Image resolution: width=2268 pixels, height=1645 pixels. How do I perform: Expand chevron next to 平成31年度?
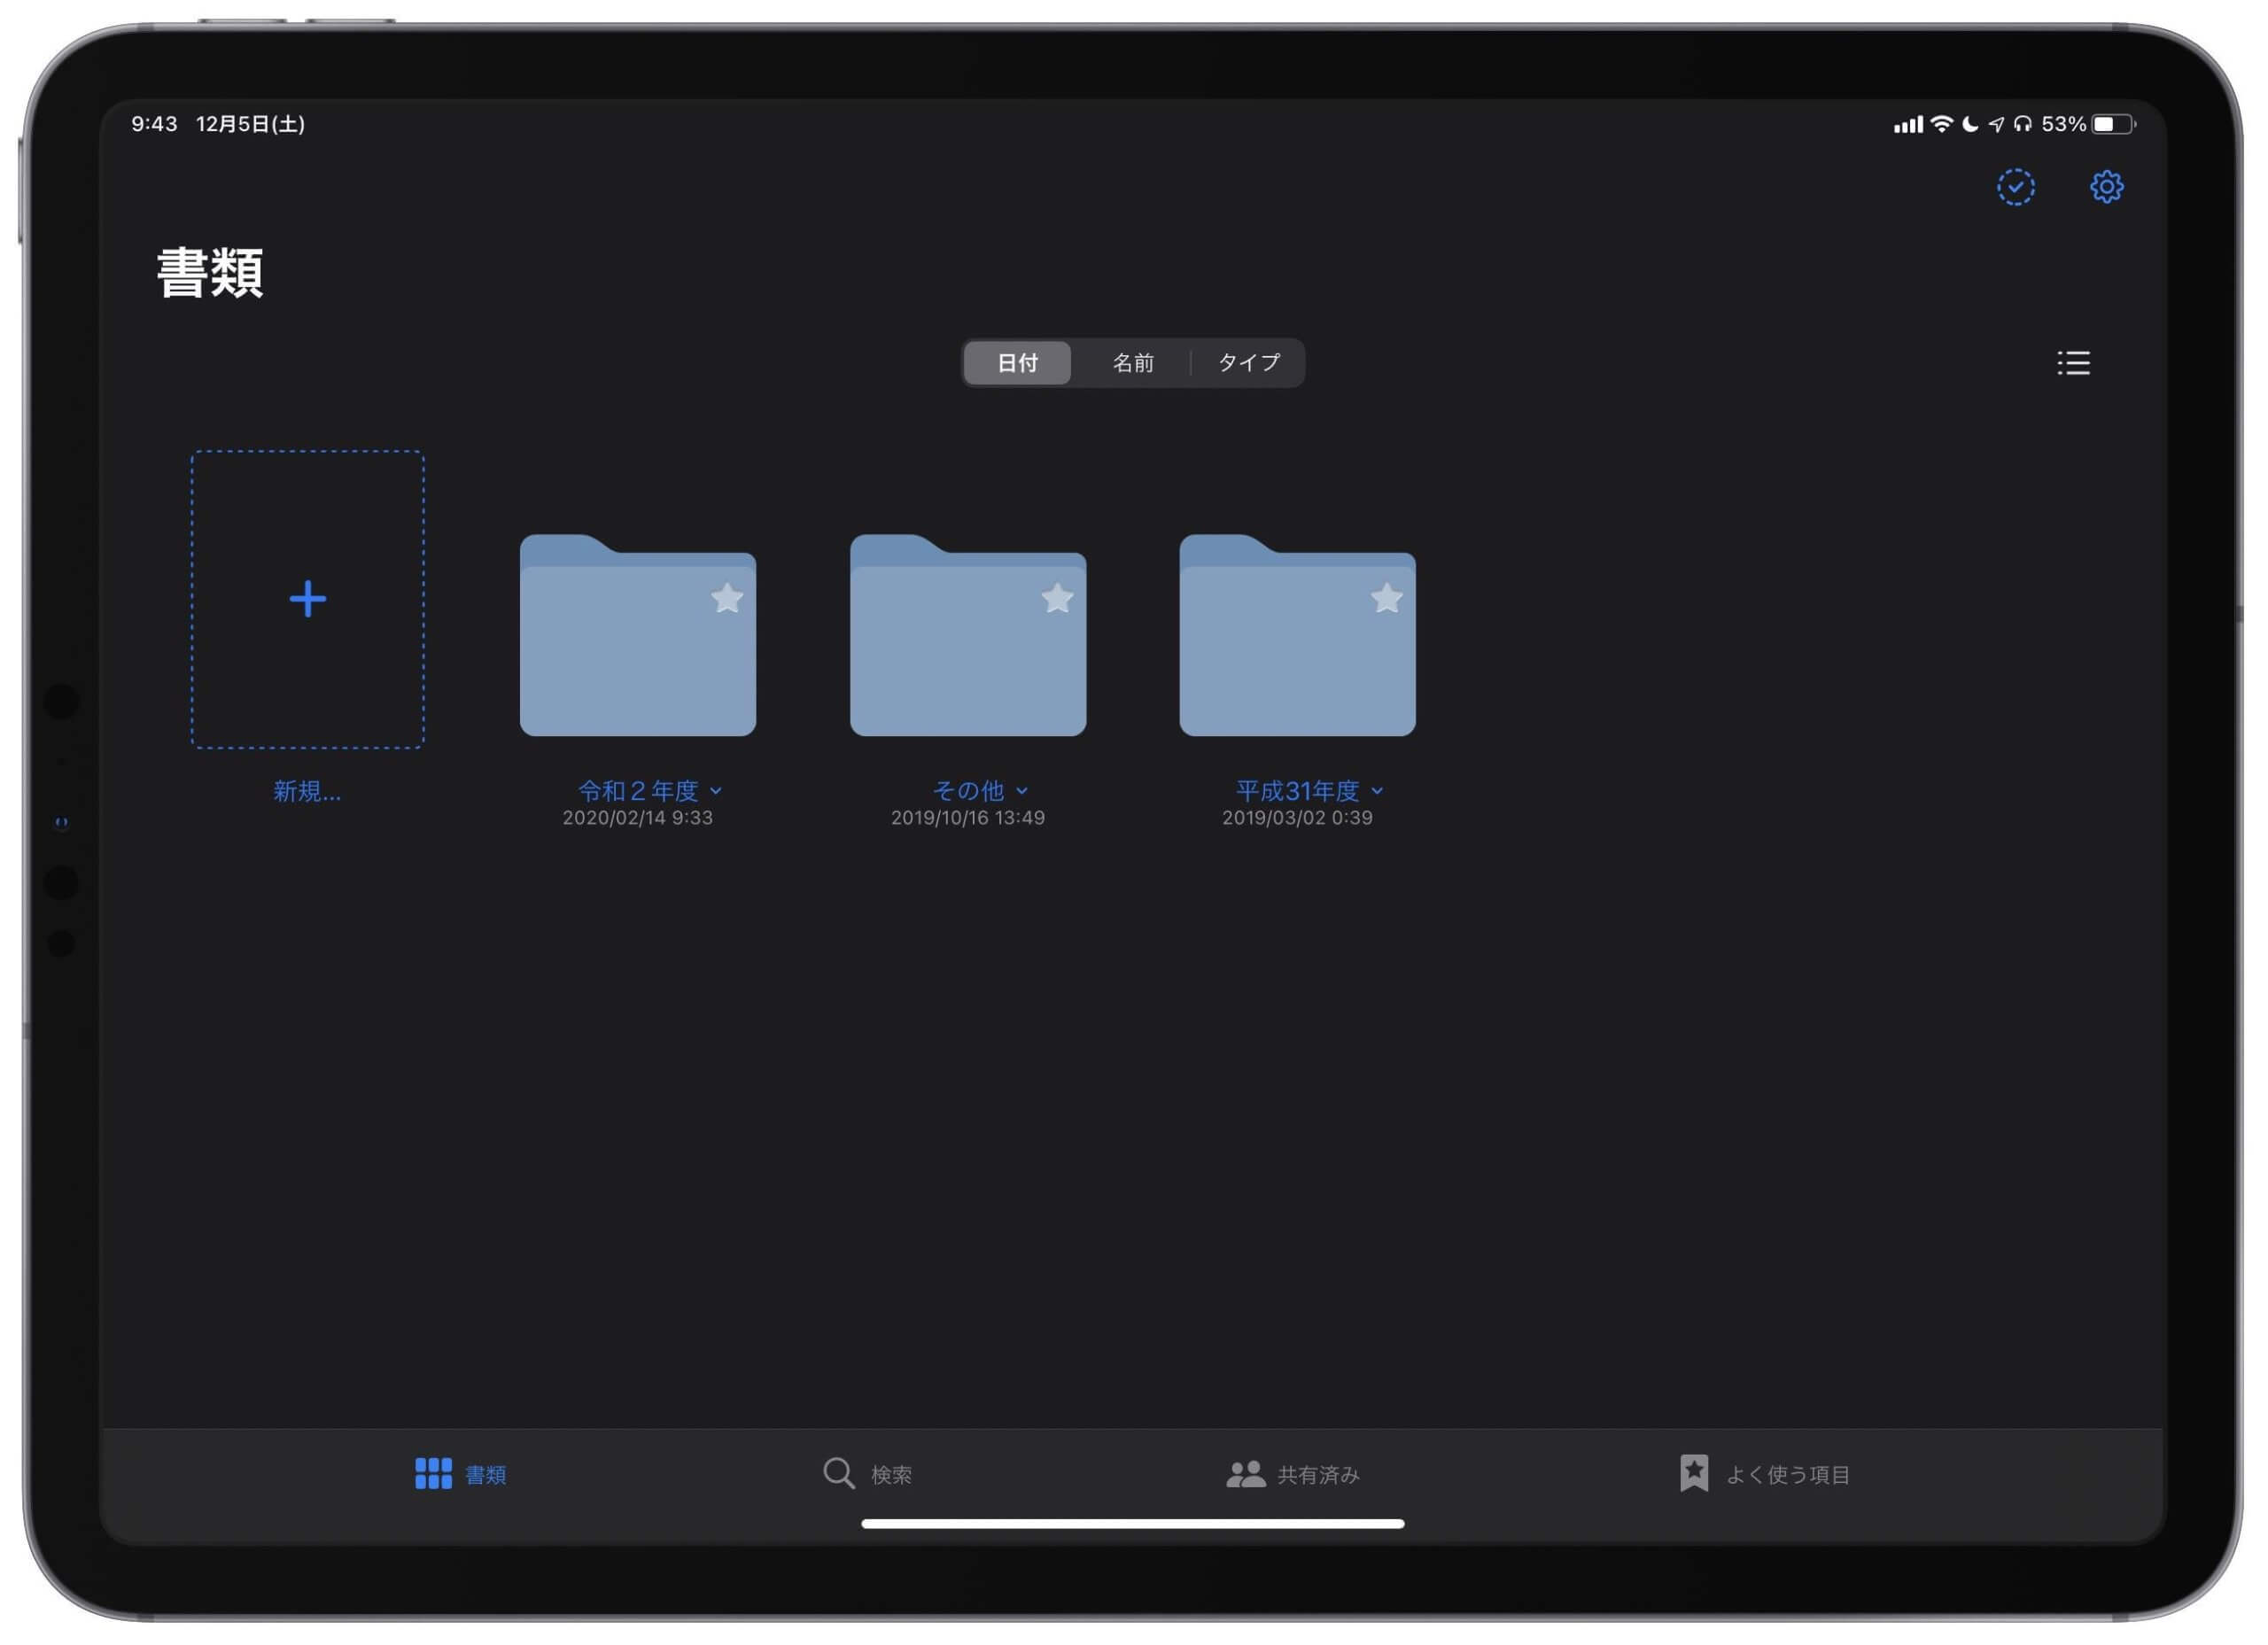tap(1377, 791)
